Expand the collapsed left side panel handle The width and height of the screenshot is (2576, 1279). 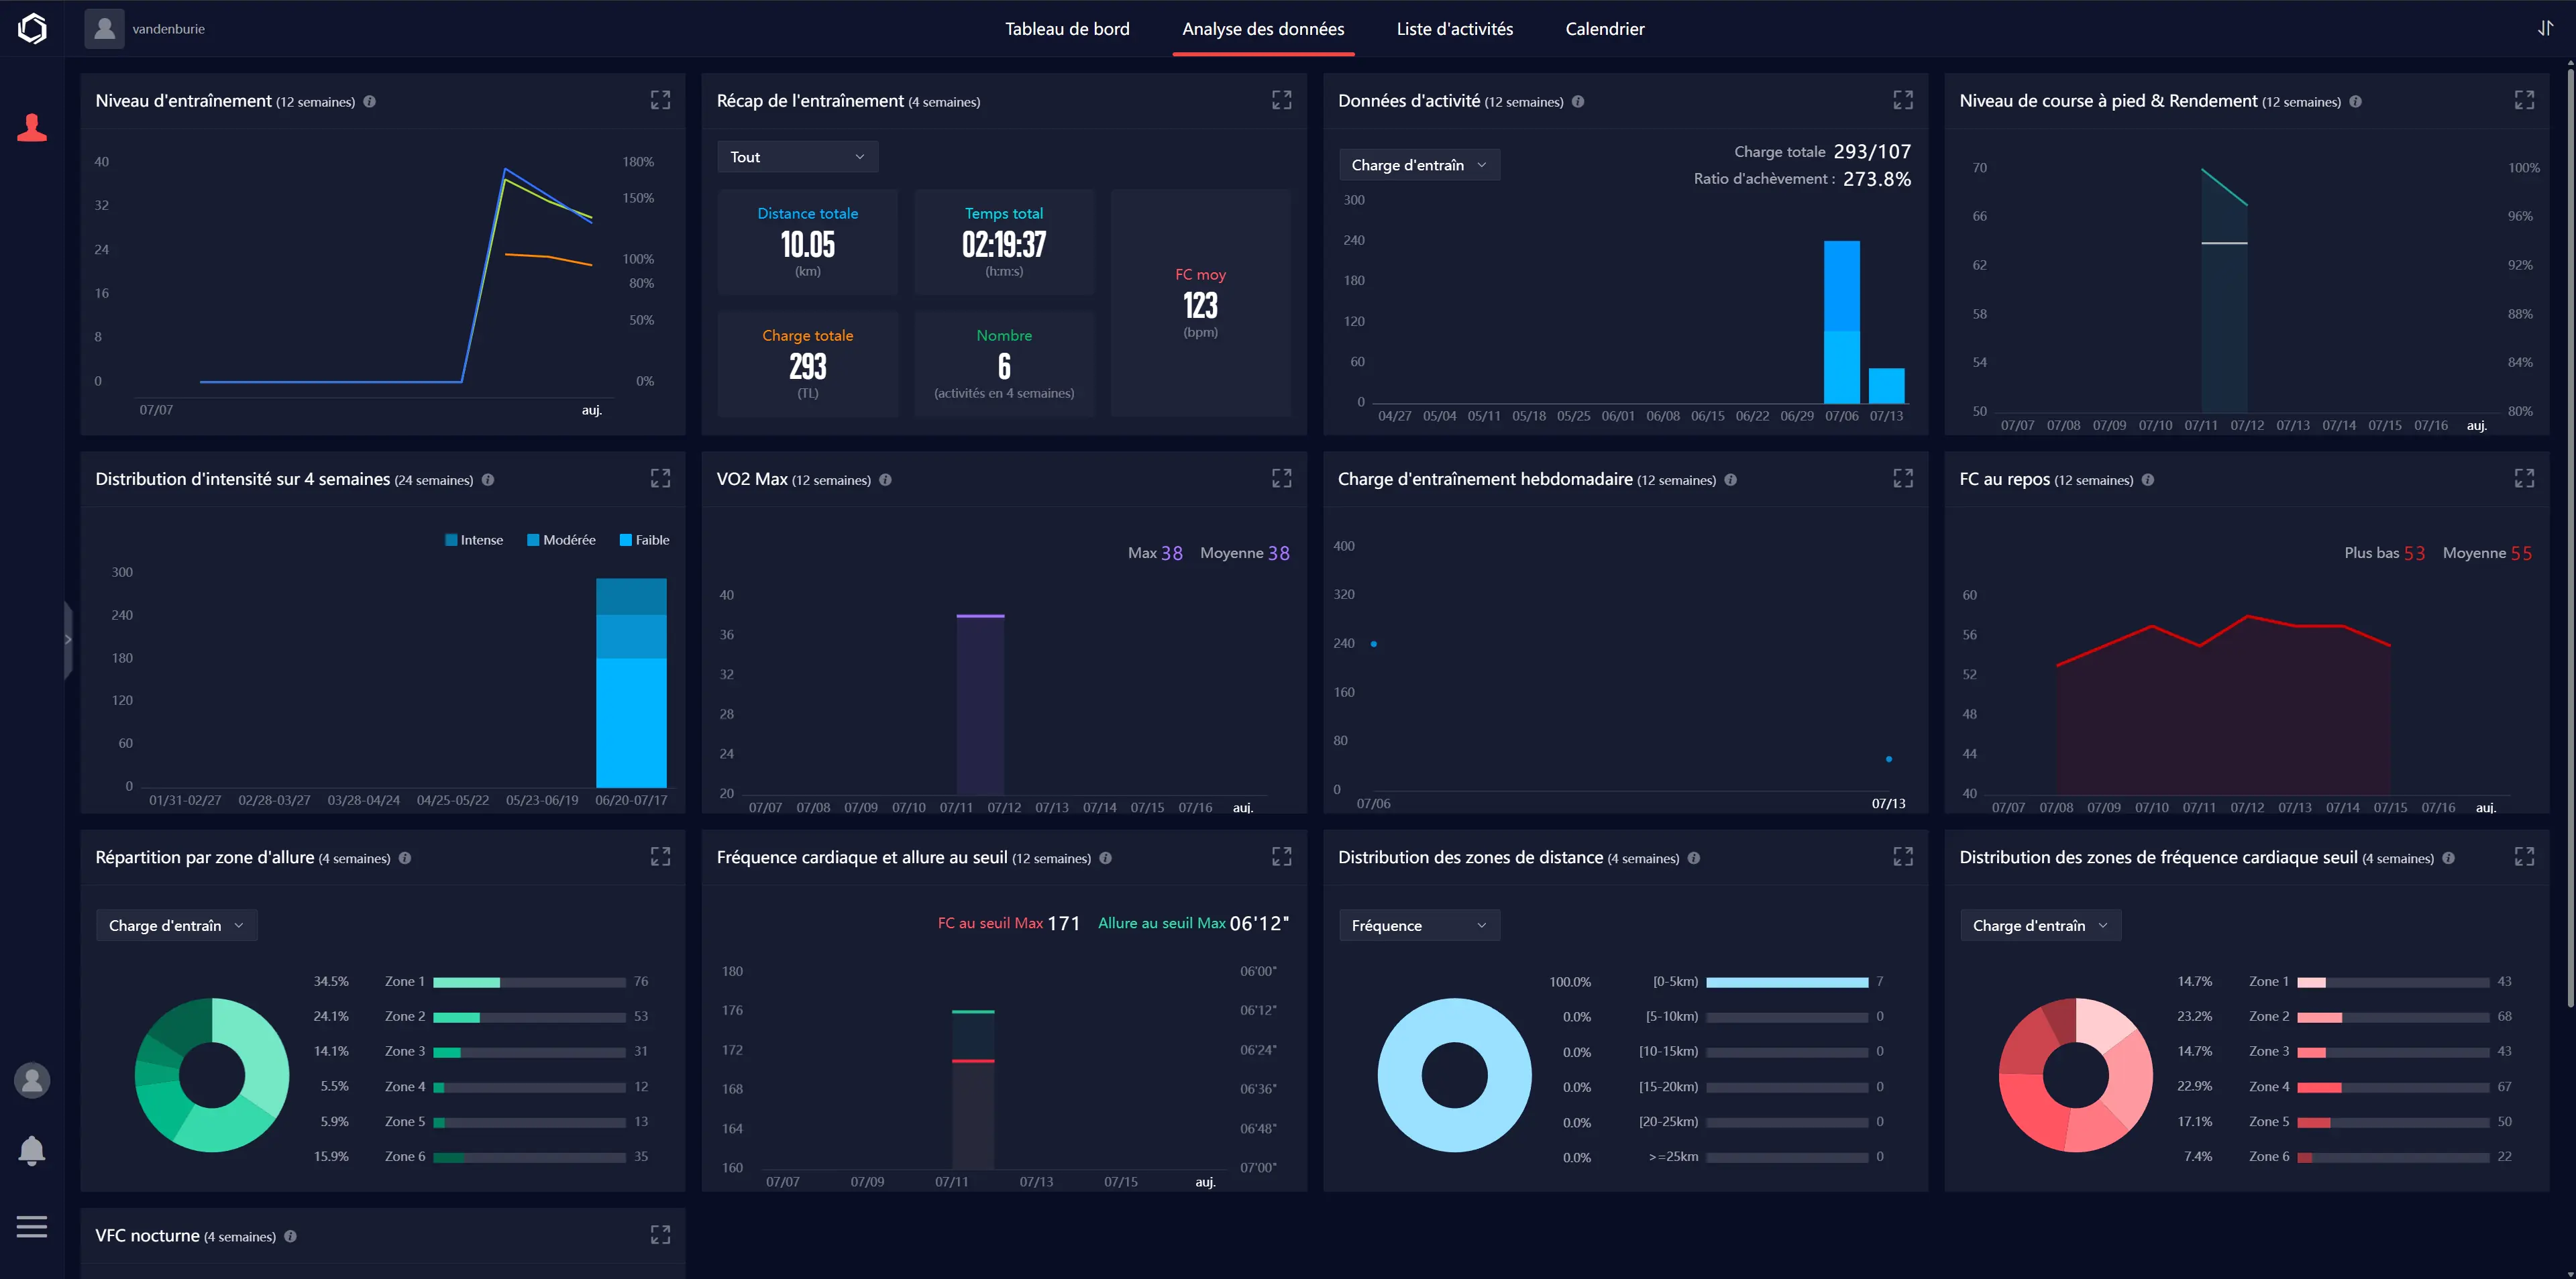[x=68, y=640]
